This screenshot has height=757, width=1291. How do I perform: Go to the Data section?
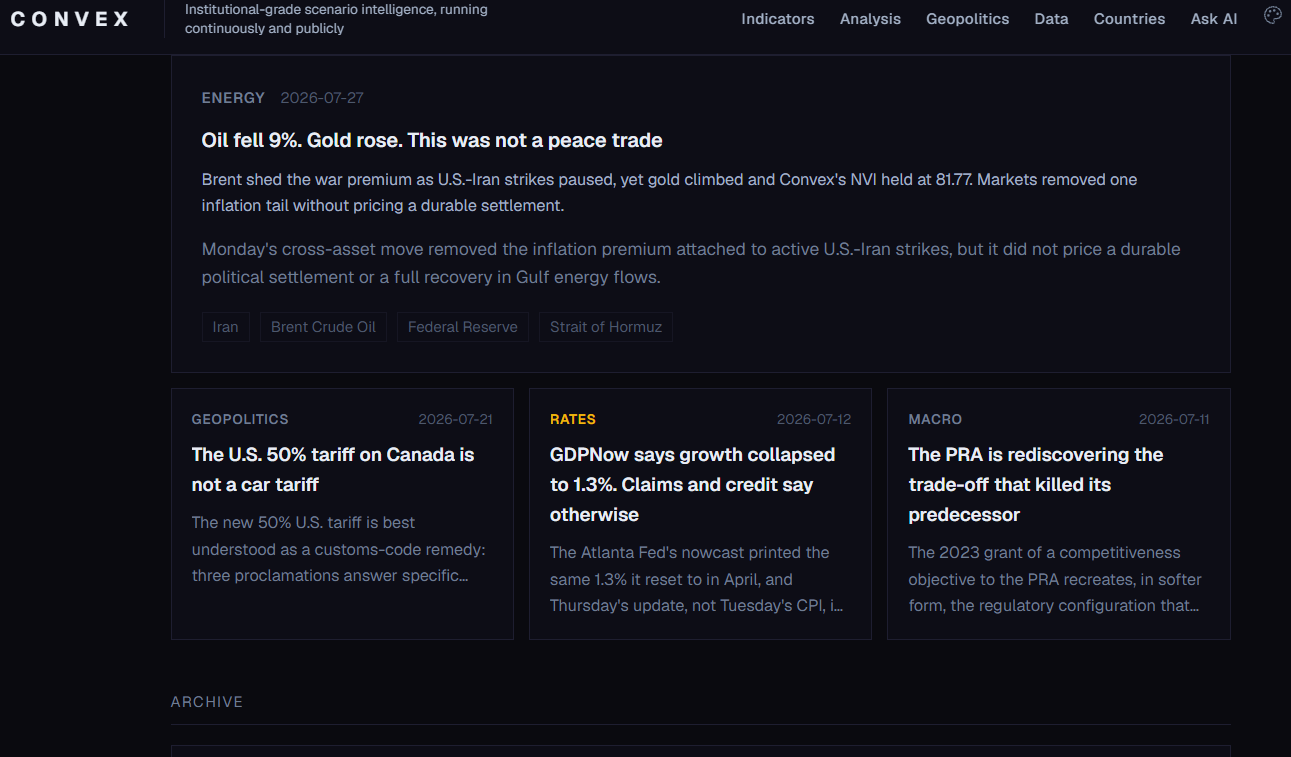coord(1051,19)
